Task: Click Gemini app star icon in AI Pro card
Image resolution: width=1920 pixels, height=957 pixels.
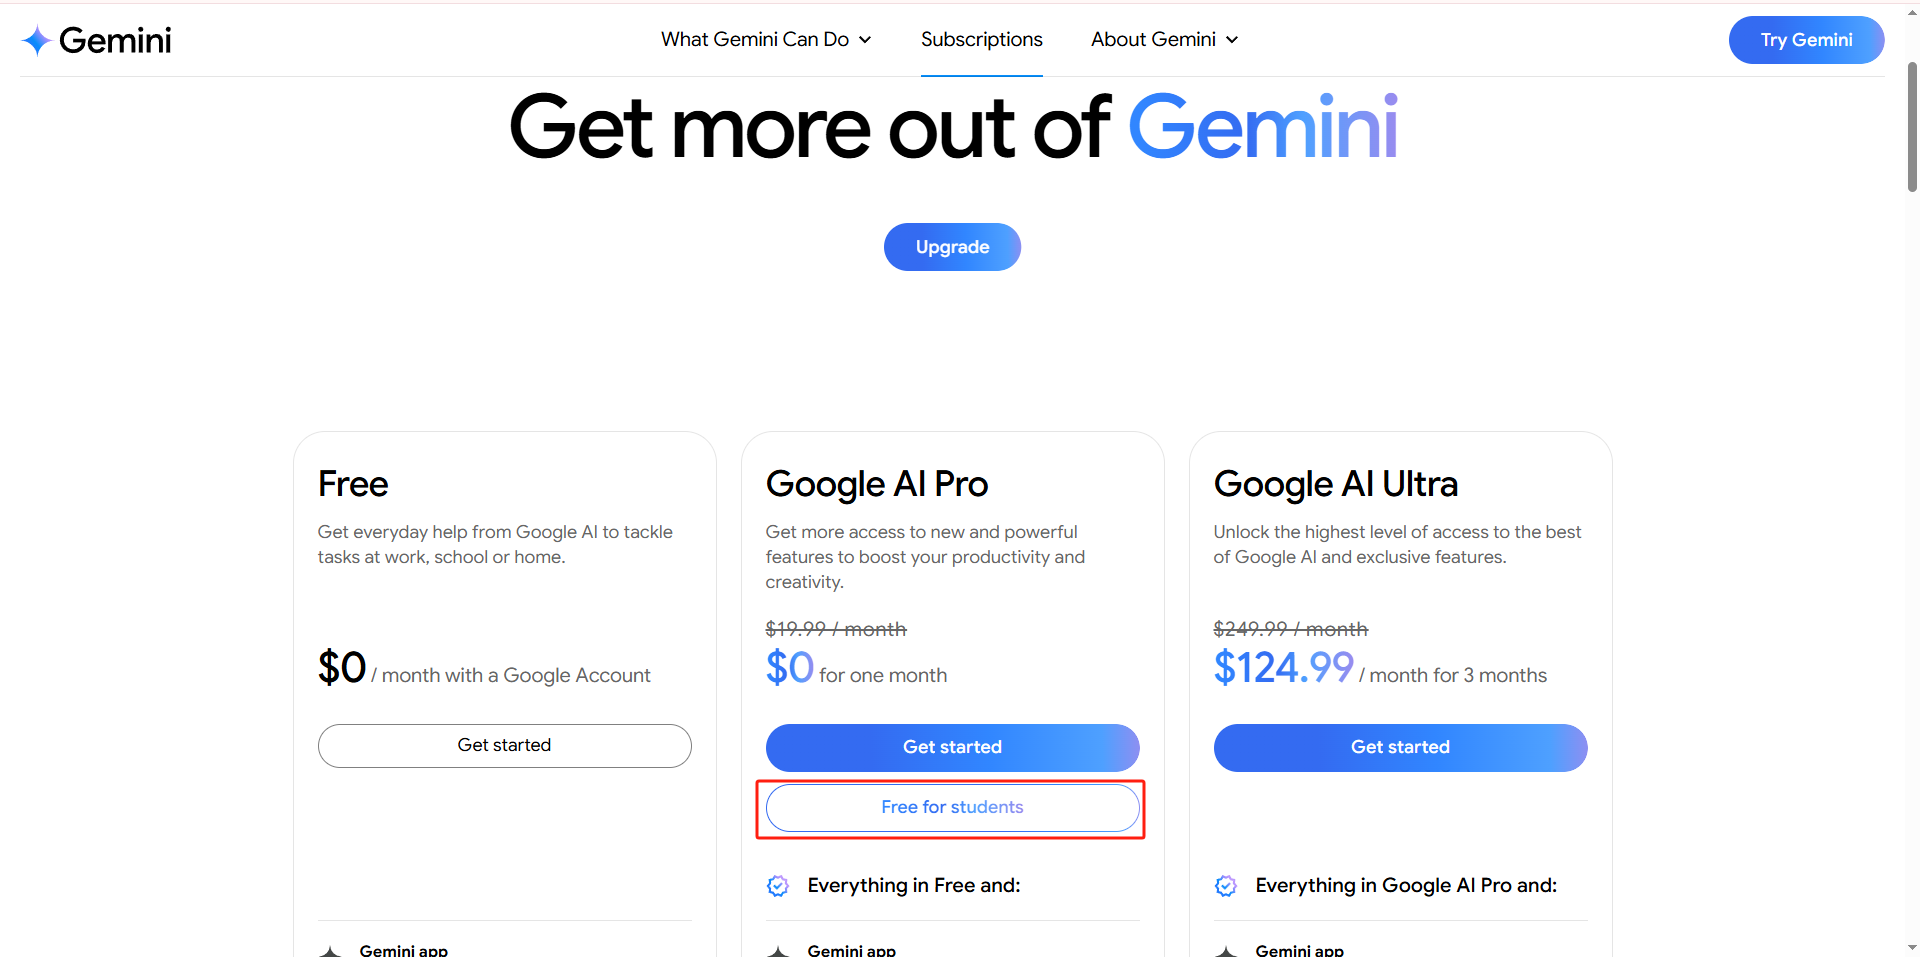Action: click(778, 951)
